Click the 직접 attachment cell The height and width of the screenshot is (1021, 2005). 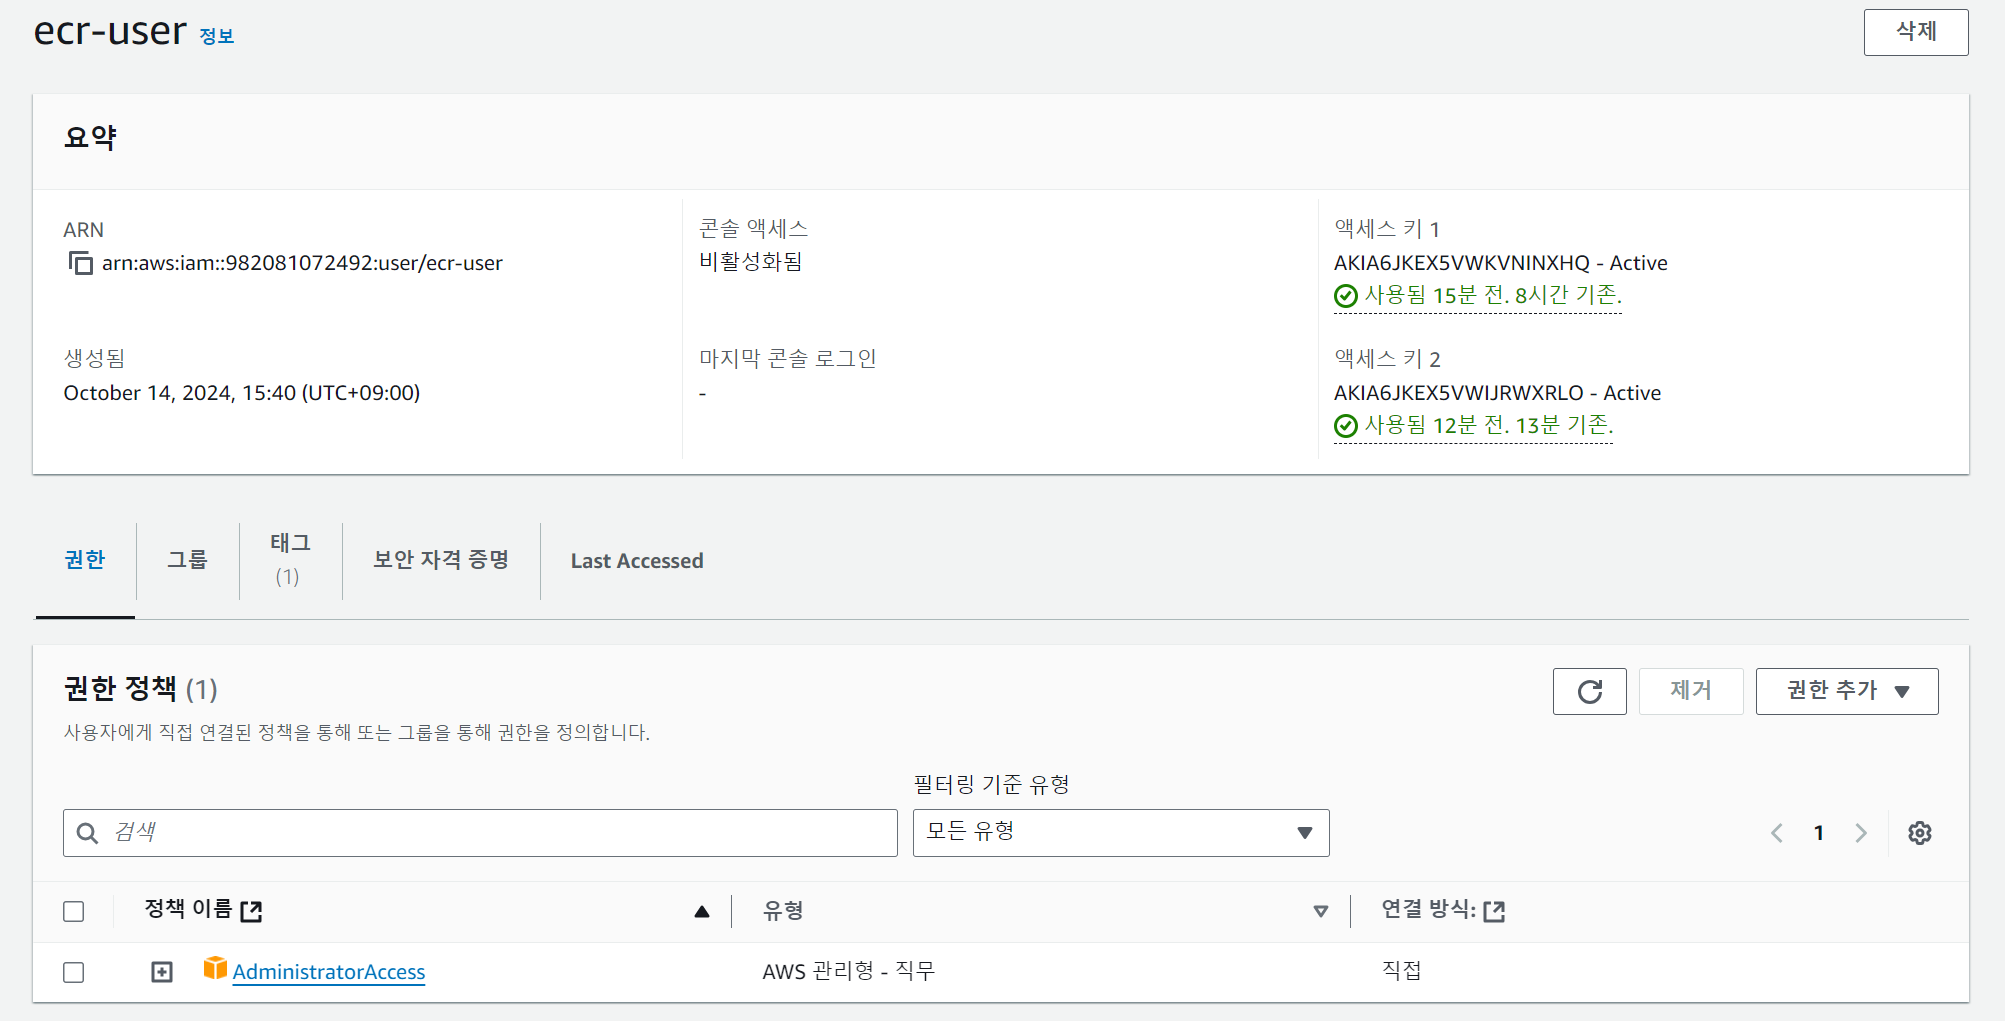point(1401,971)
